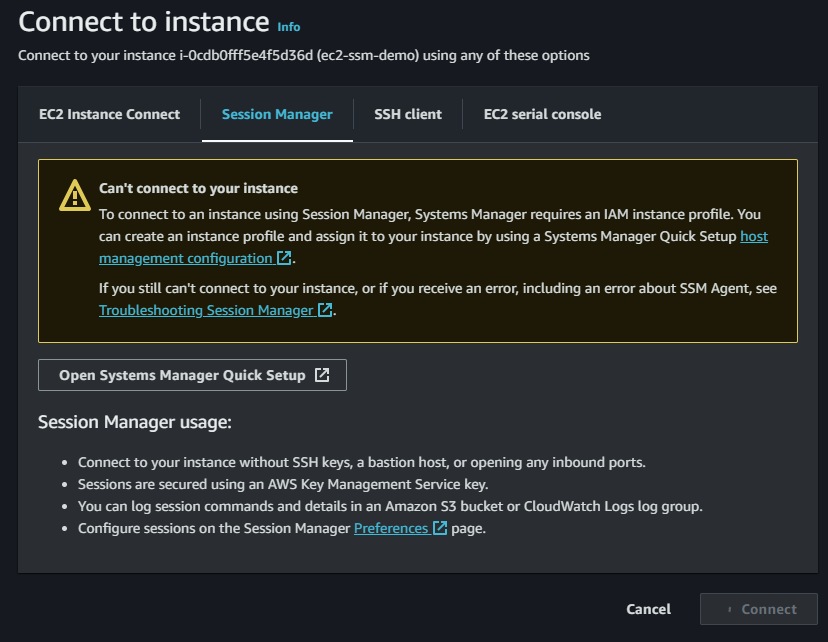Open the SSH client tab
The height and width of the screenshot is (642, 828).
coord(407,114)
